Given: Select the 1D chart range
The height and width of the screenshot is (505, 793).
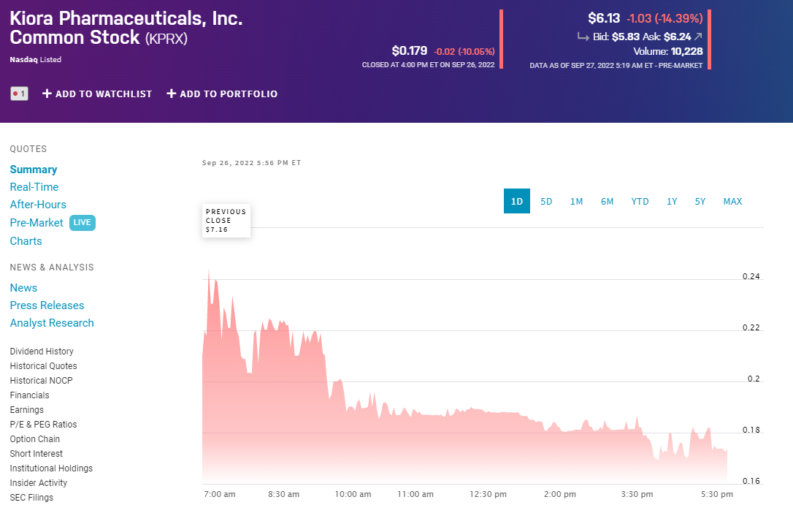Looking at the screenshot, I should 517,201.
